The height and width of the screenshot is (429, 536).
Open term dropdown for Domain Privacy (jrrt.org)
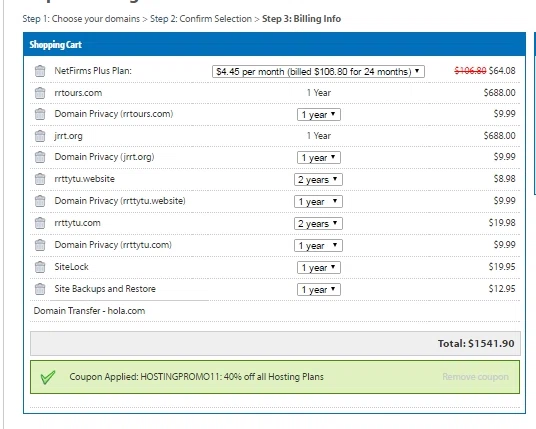(x=319, y=158)
